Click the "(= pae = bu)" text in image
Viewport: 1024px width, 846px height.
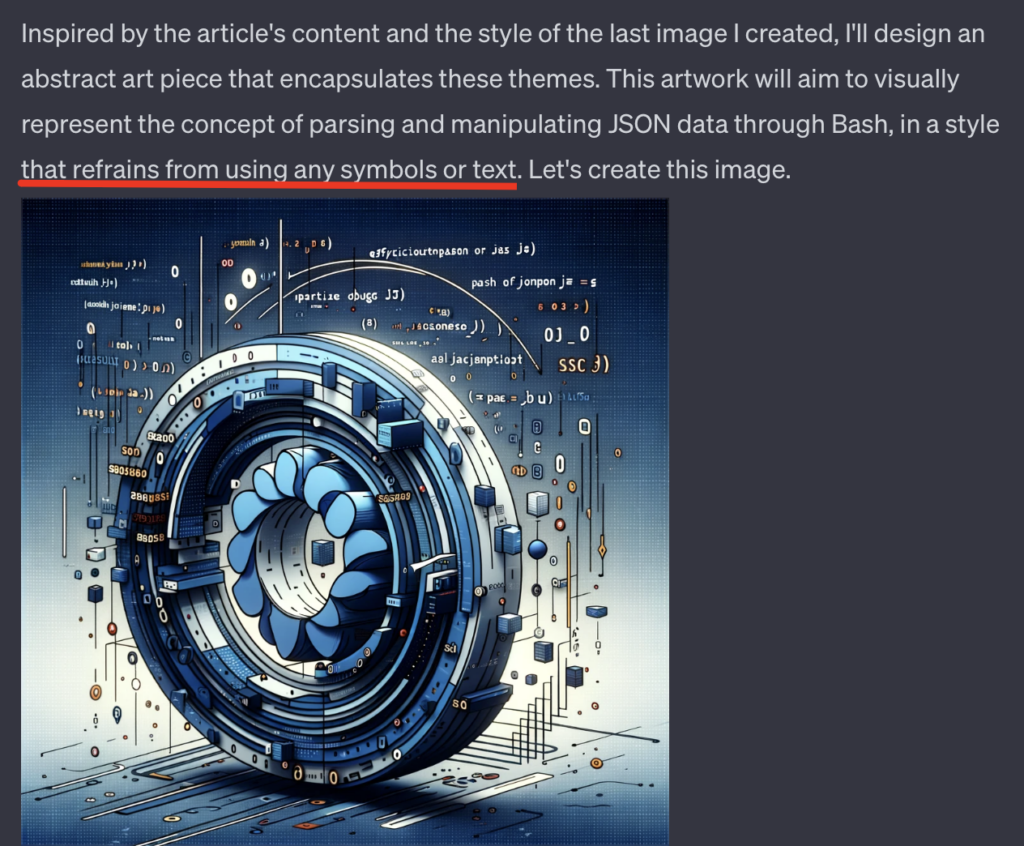click(x=510, y=397)
